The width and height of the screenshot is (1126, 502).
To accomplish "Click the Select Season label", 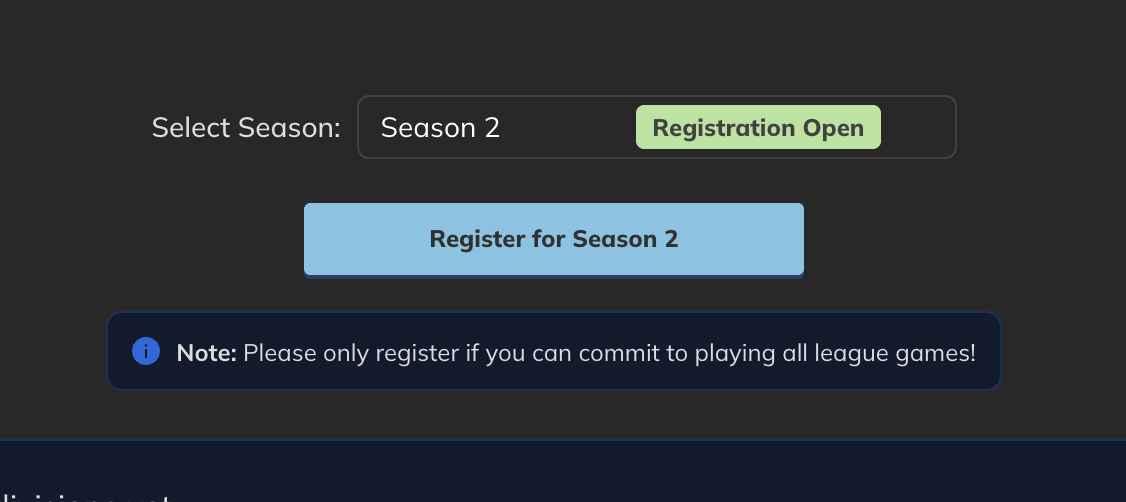I will [246, 128].
